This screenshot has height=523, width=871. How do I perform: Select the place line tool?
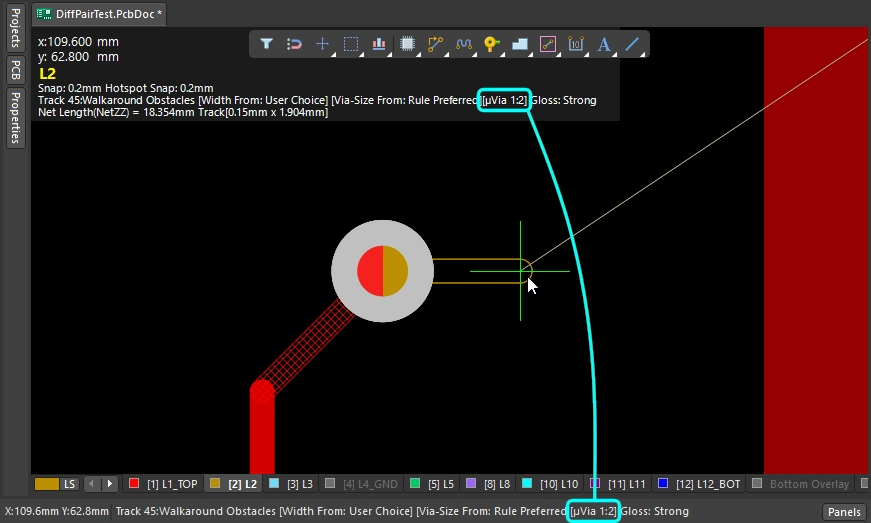click(632, 44)
